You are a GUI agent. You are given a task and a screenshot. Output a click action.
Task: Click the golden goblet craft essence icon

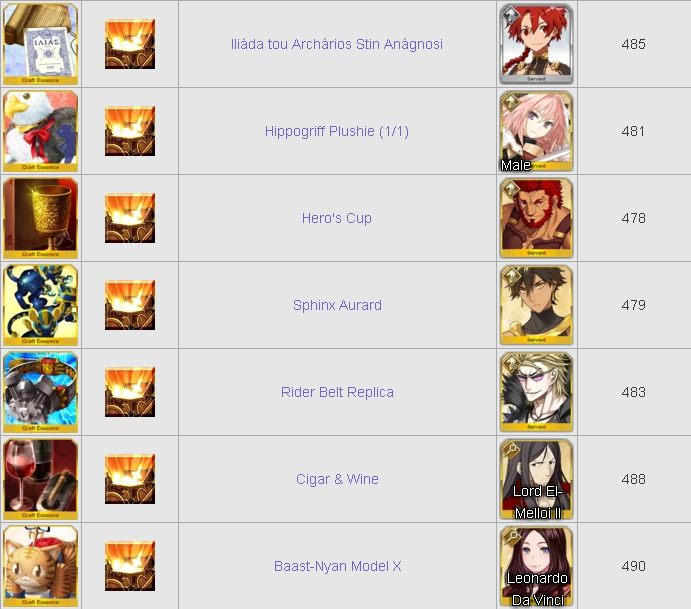(x=41, y=218)
